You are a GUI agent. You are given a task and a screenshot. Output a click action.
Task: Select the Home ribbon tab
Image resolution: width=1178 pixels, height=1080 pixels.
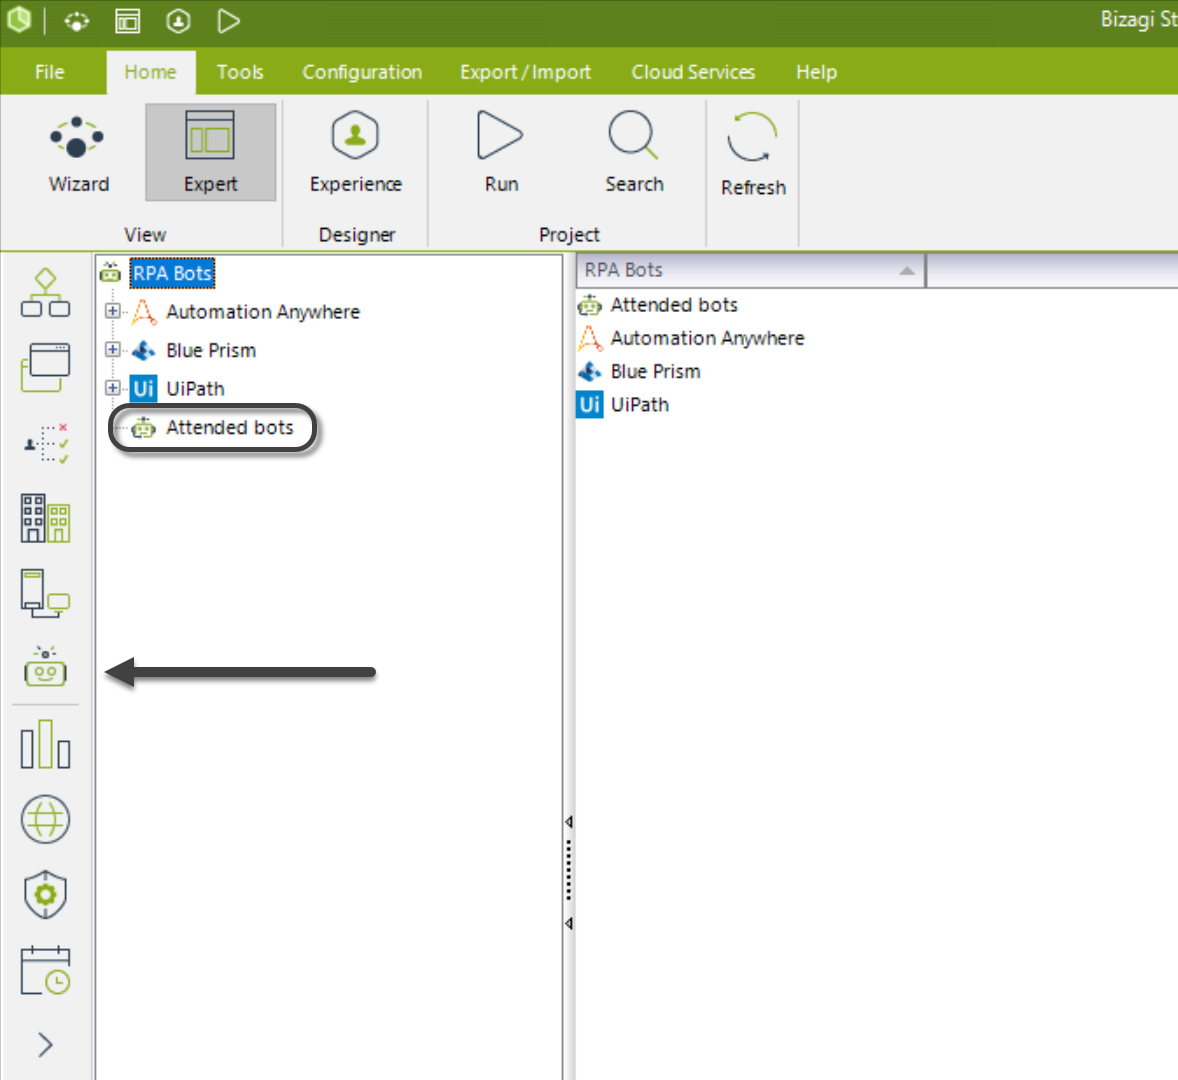150,72
